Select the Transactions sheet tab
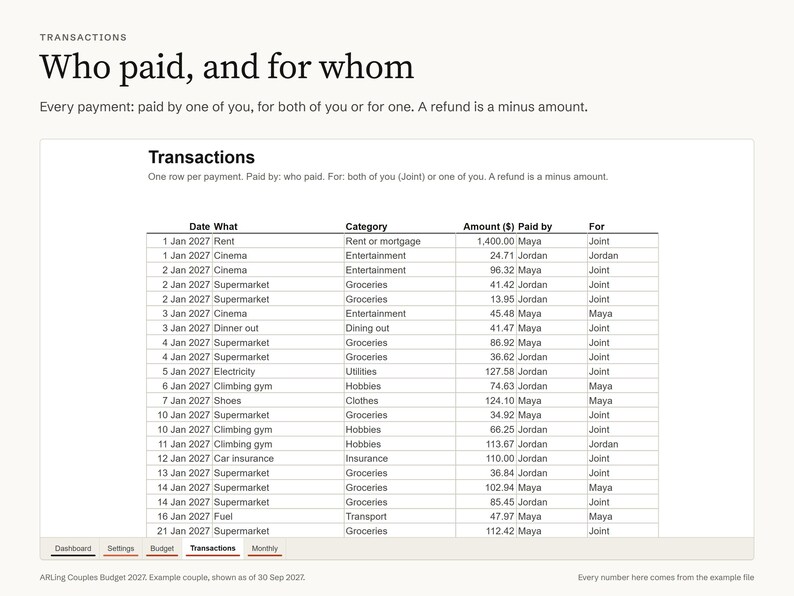 point(213,548)
